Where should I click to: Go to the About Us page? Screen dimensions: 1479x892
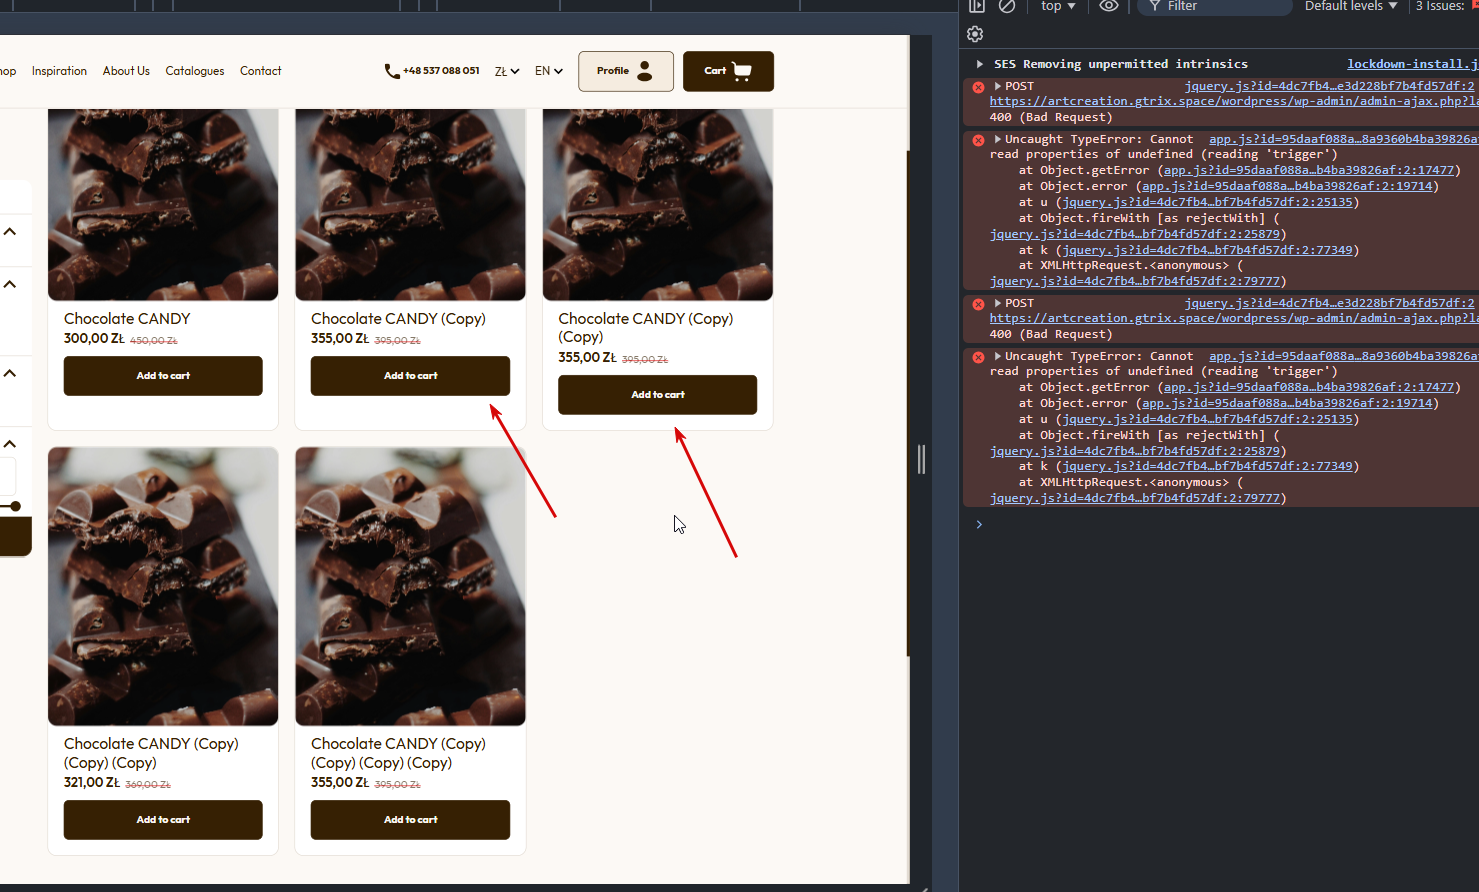click(x=126, y=71)
